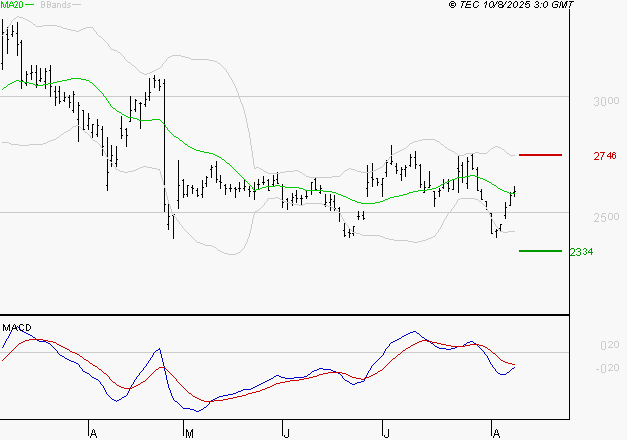Image resolution: width=627 pixels, height=440 pixels.
Task: Click the first J month marker on time axis
Action: [x=286, y=433]
